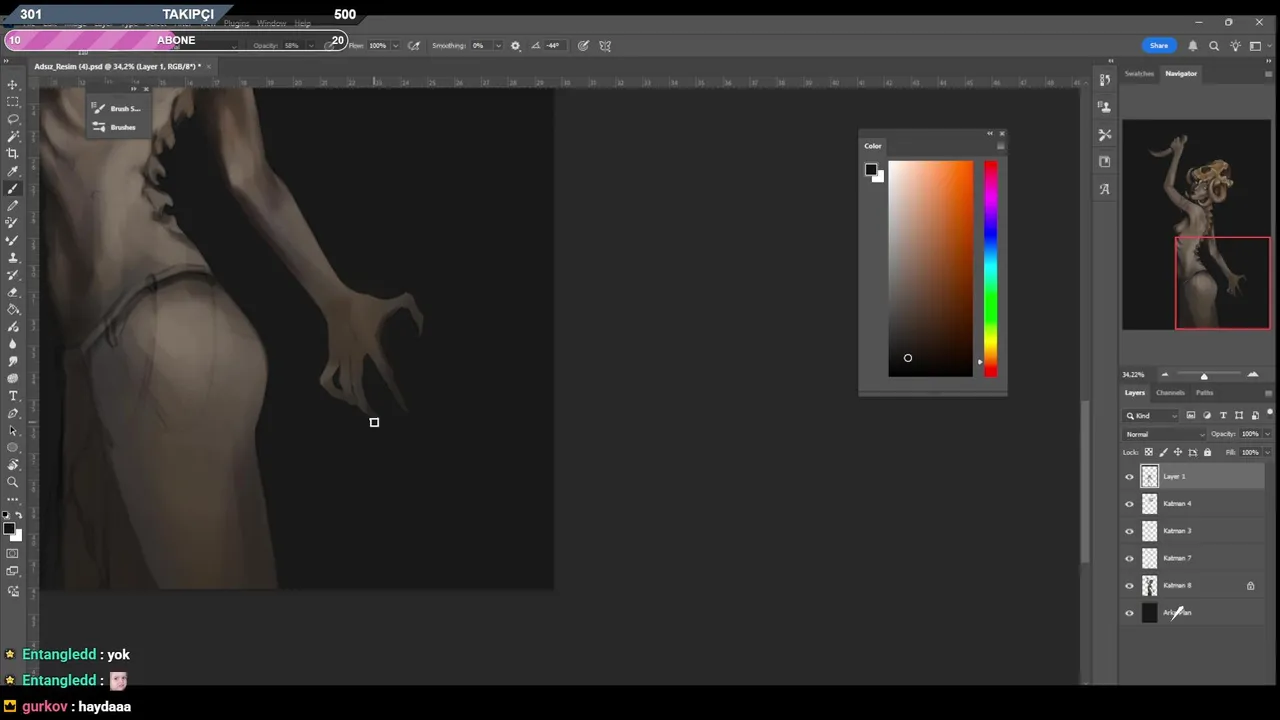Screen dimensions: 1280x720
Task: Click the Navigator zoom slider handle
Action: (x=1204, y=376)
